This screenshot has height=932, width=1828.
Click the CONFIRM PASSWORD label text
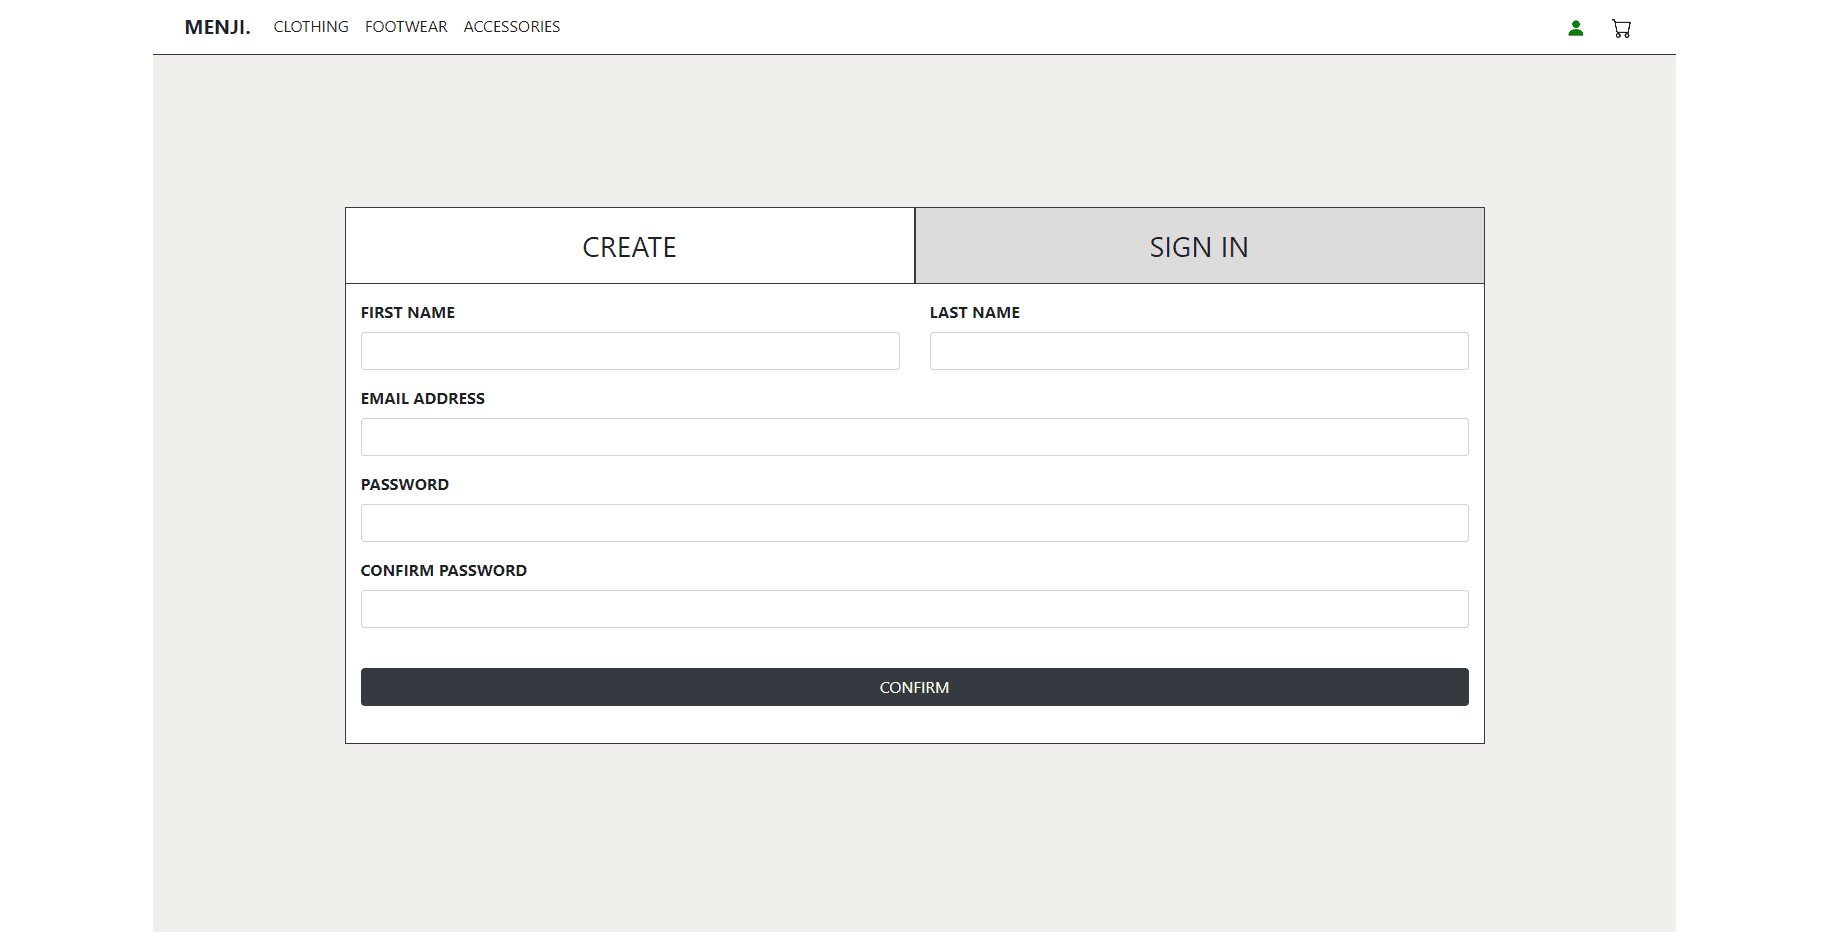(x=443, y=571)
